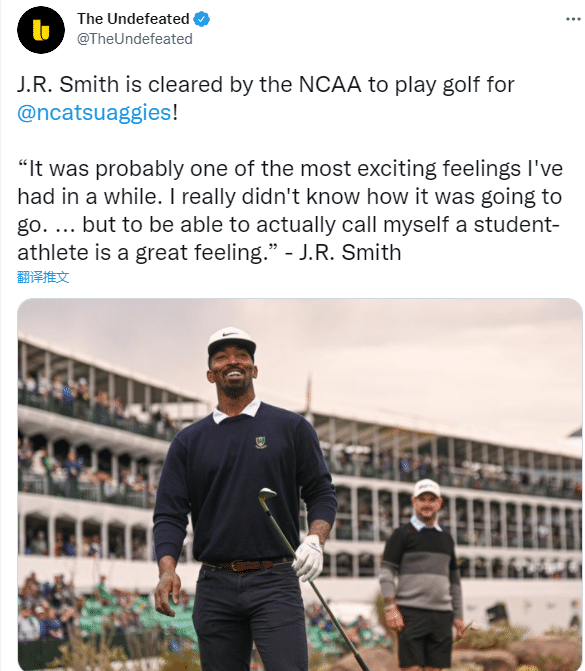Viewport: 585px width, 671px height.
Task: Click the tweet quote text body
Action: tap(290, 210)
